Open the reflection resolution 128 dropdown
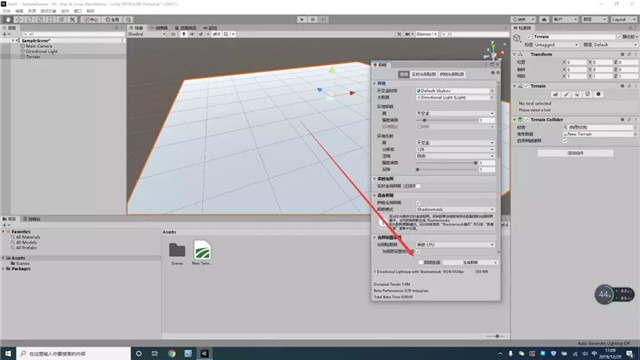The width and height of the screenshot is (640, 360). [x=455, y=149]
